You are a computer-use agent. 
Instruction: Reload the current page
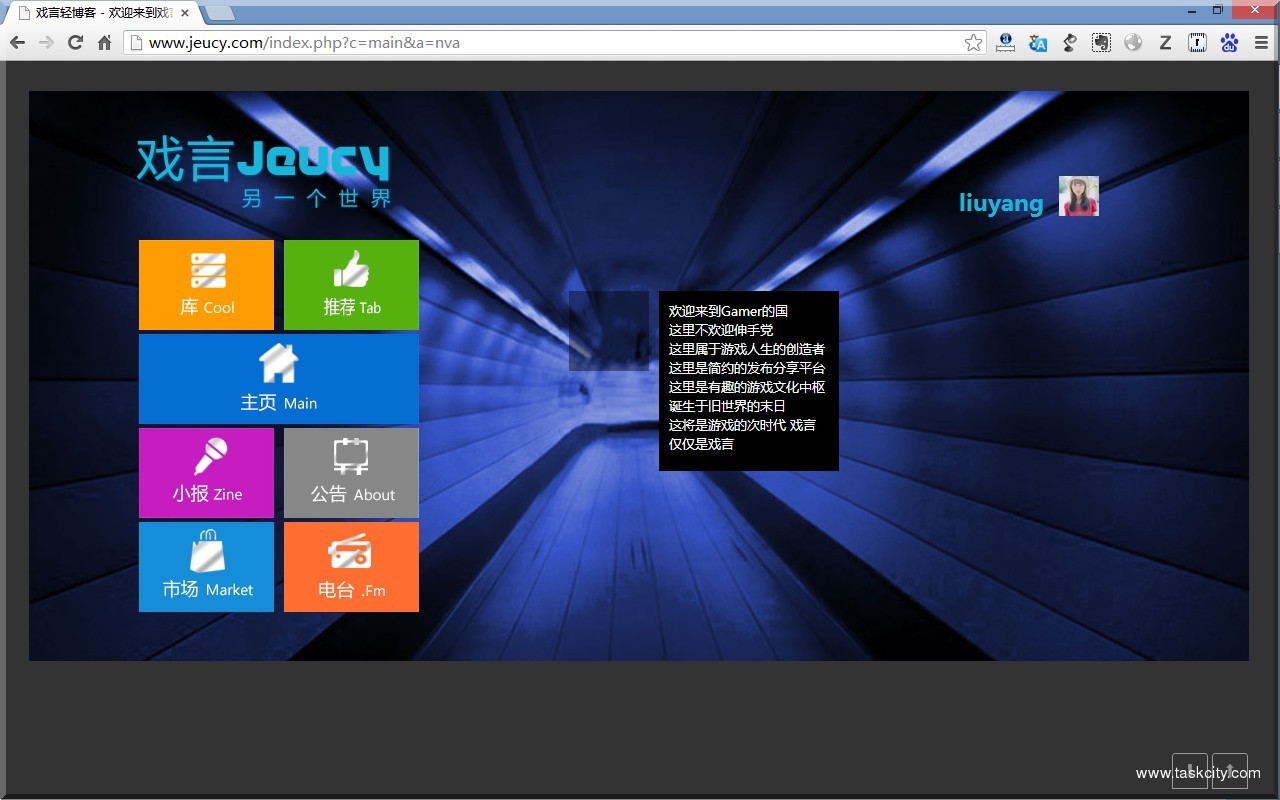[75, 42]
